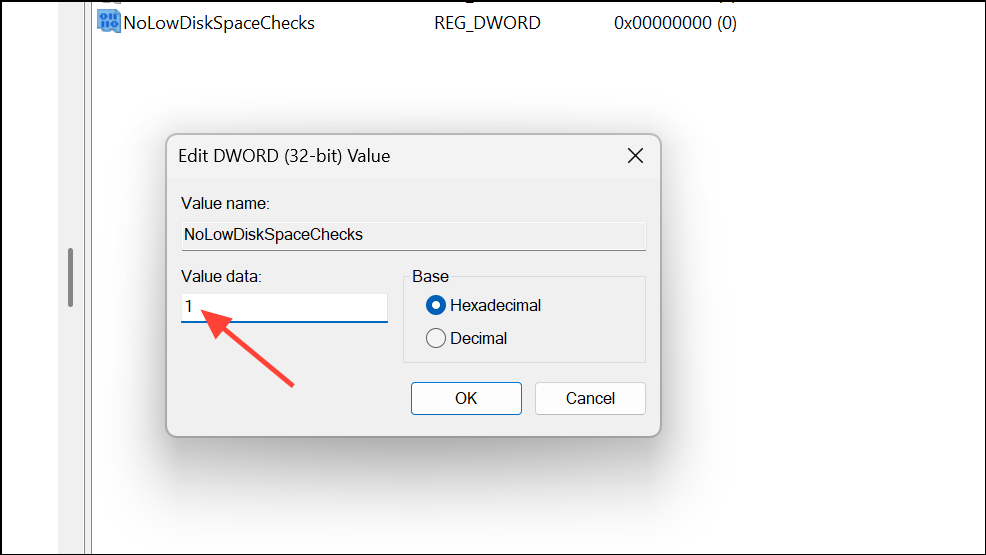The width and height of the screenshot is (986, 555).
Task: Click the REG_DWORD type cell
Action: 487,22
